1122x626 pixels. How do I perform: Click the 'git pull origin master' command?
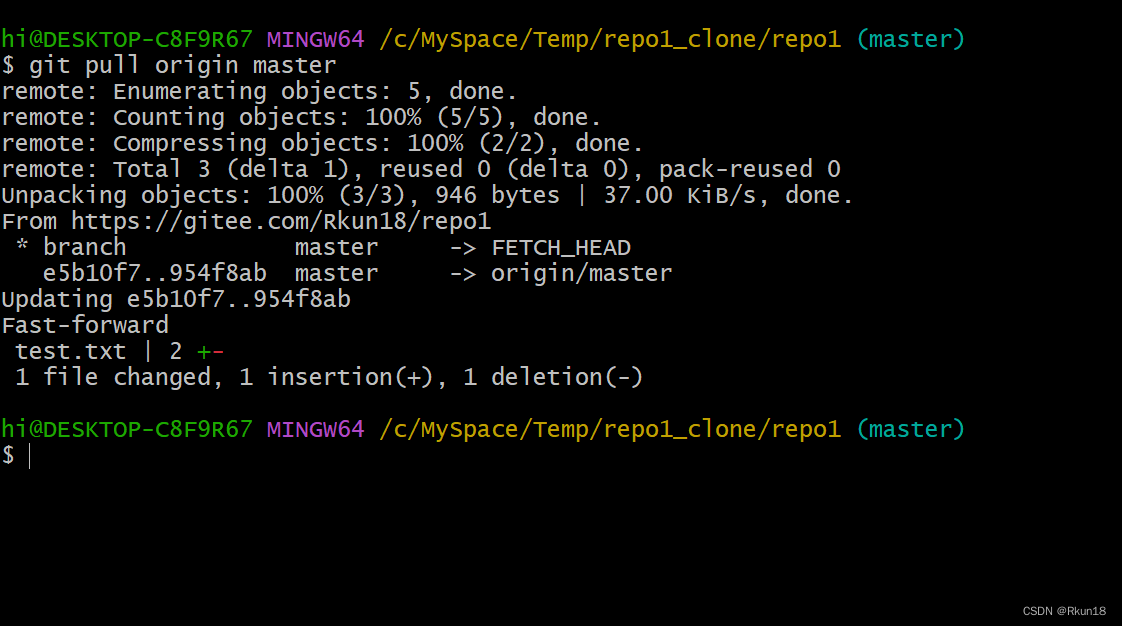[x=183, y=66]
